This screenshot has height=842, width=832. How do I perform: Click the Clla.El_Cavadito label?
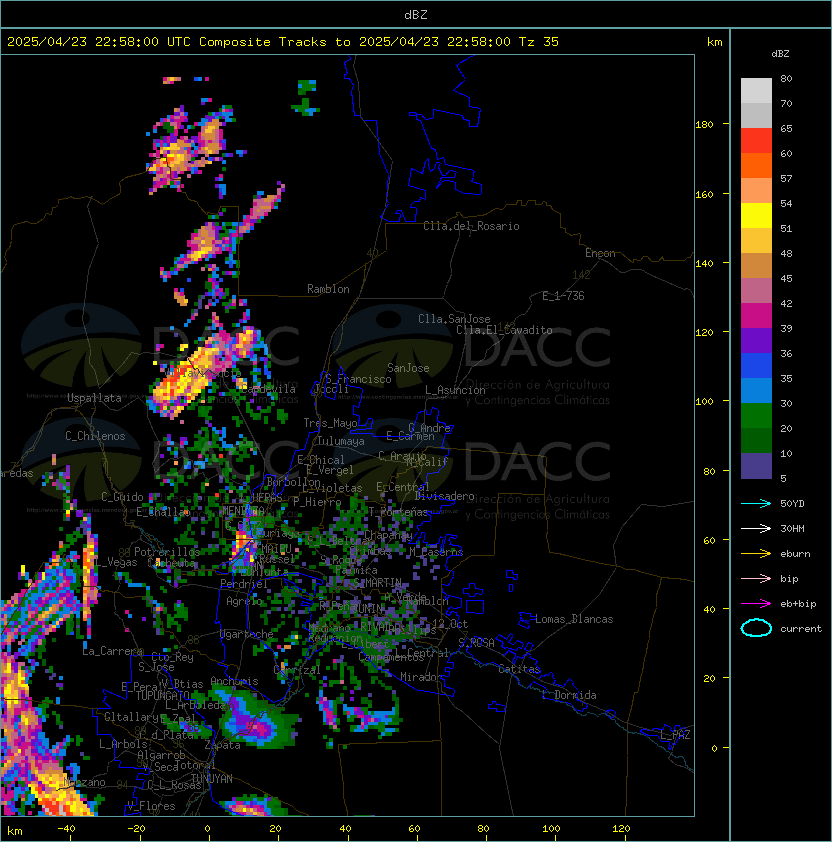point(504,330)
